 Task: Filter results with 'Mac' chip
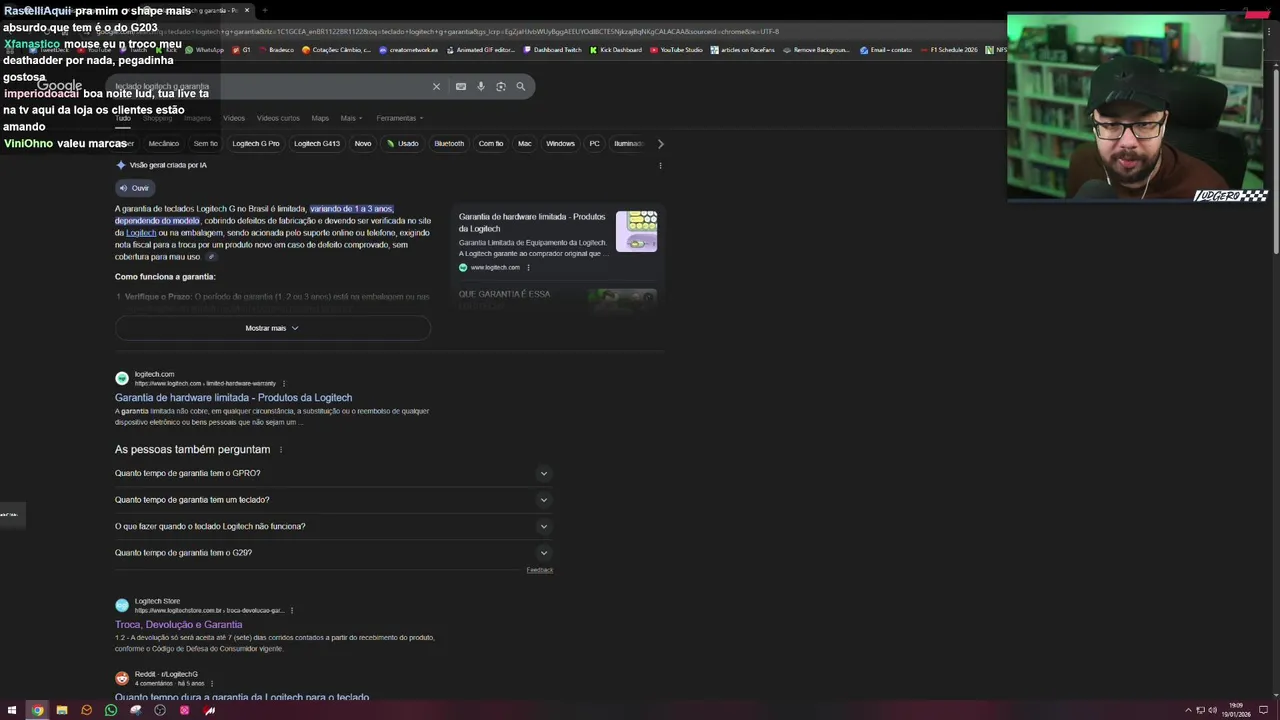pyautogui.click(x=525, y=143)
